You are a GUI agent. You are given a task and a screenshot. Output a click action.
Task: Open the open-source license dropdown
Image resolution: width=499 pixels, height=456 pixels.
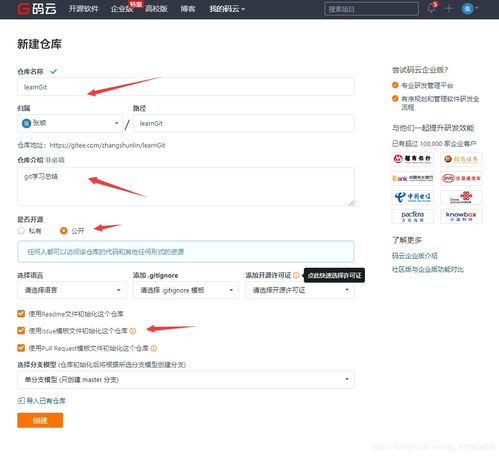tap(300, 290)
